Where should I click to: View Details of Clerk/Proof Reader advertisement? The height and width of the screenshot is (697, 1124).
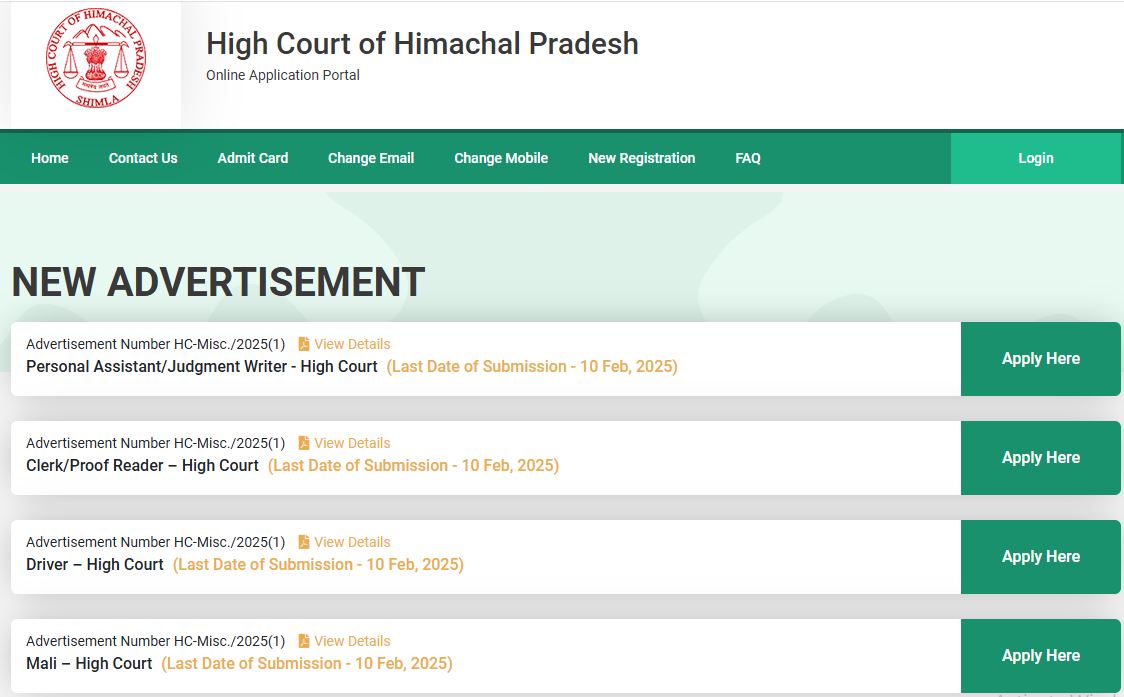(352, 443)
